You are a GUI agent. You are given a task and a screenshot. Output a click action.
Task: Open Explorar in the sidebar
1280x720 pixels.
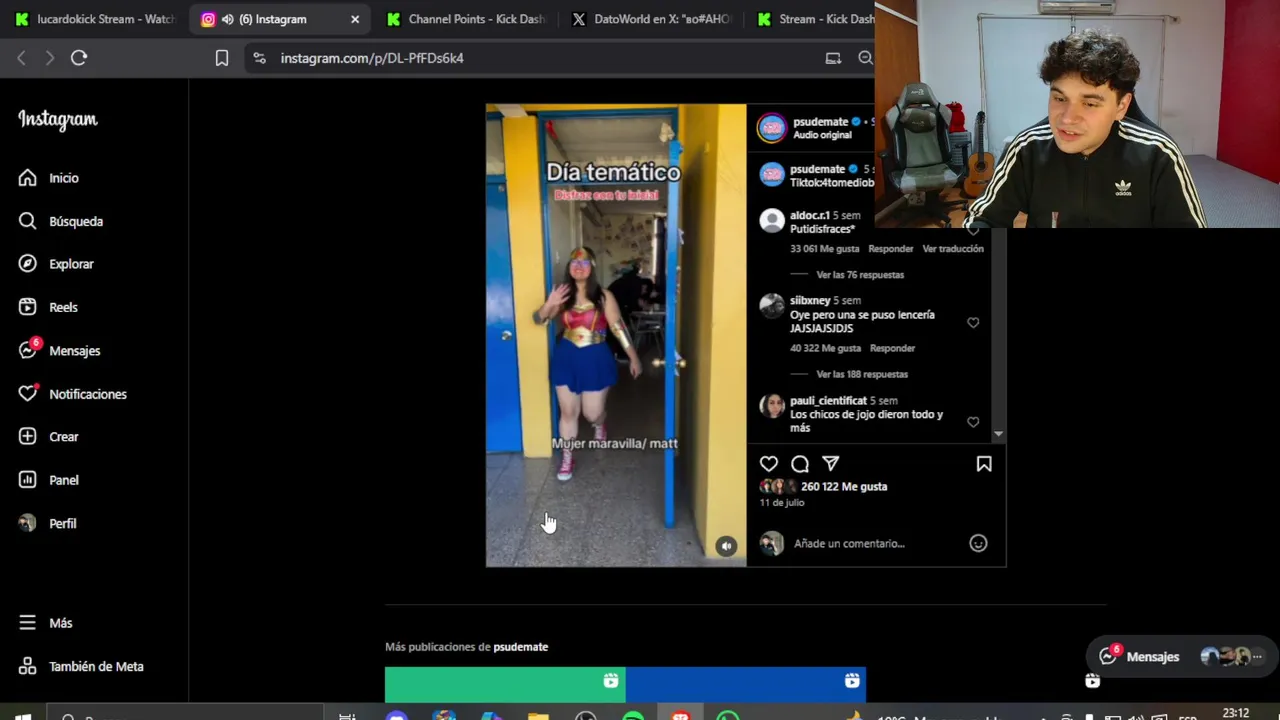56,264
